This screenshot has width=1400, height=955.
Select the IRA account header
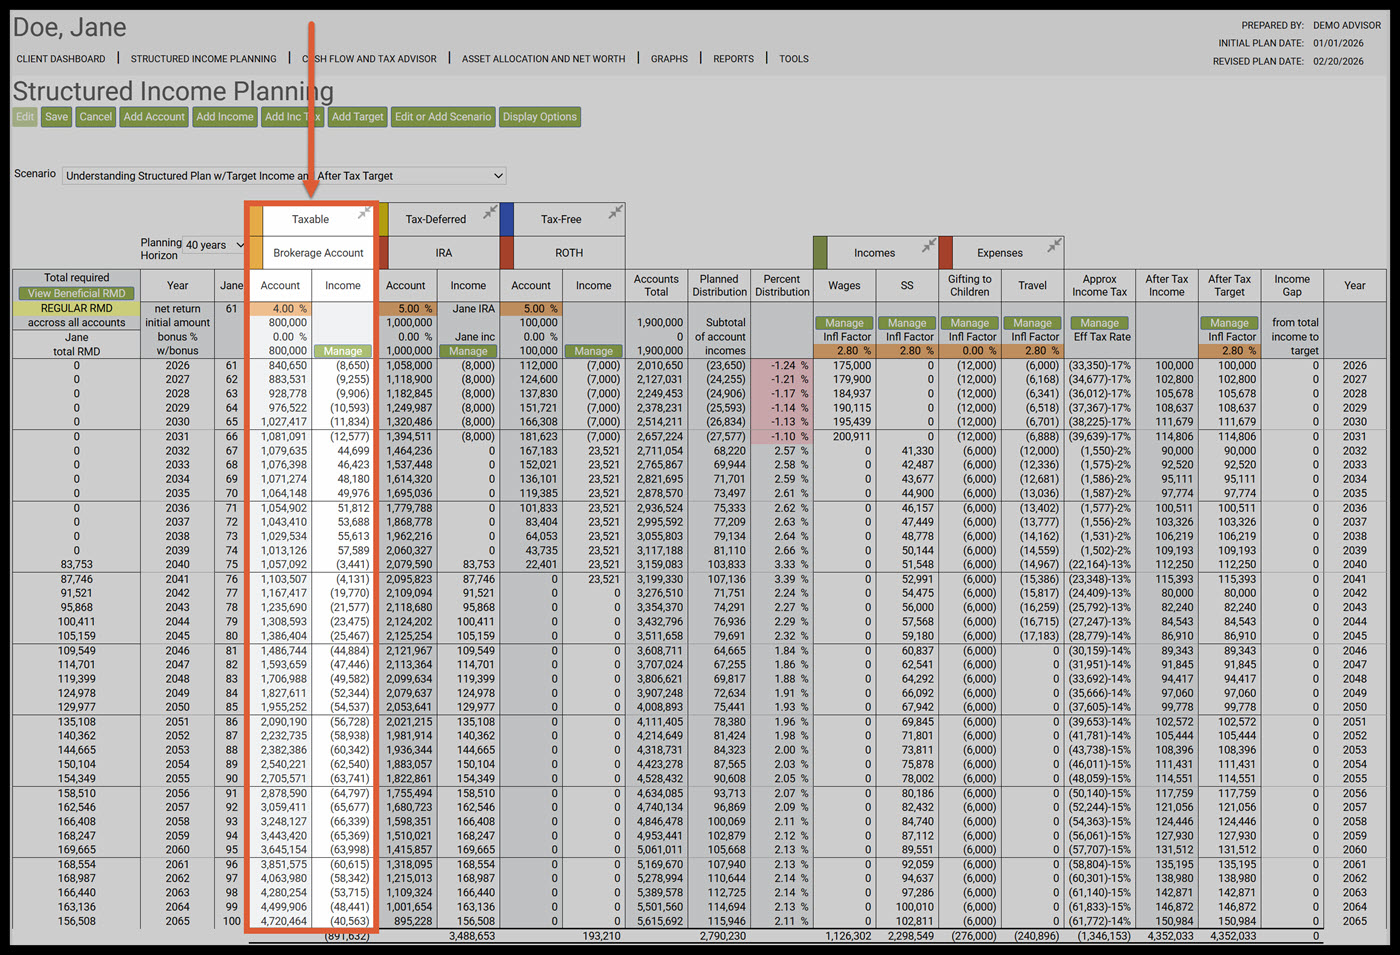[444, 253]
